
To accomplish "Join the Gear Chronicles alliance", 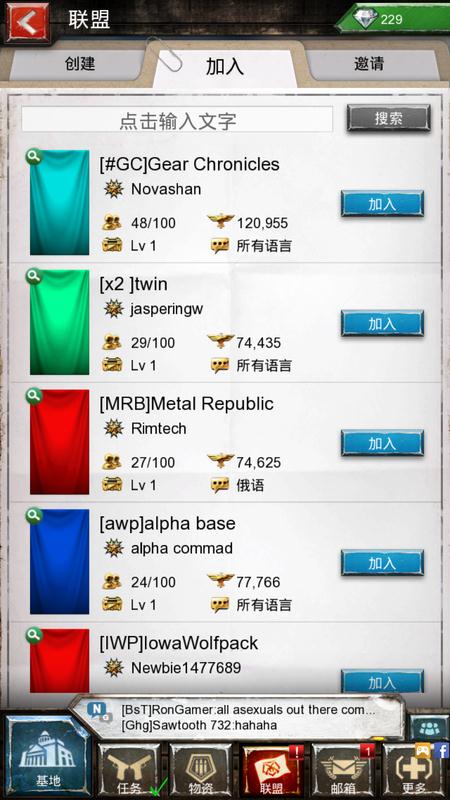I will click(382, 204).
